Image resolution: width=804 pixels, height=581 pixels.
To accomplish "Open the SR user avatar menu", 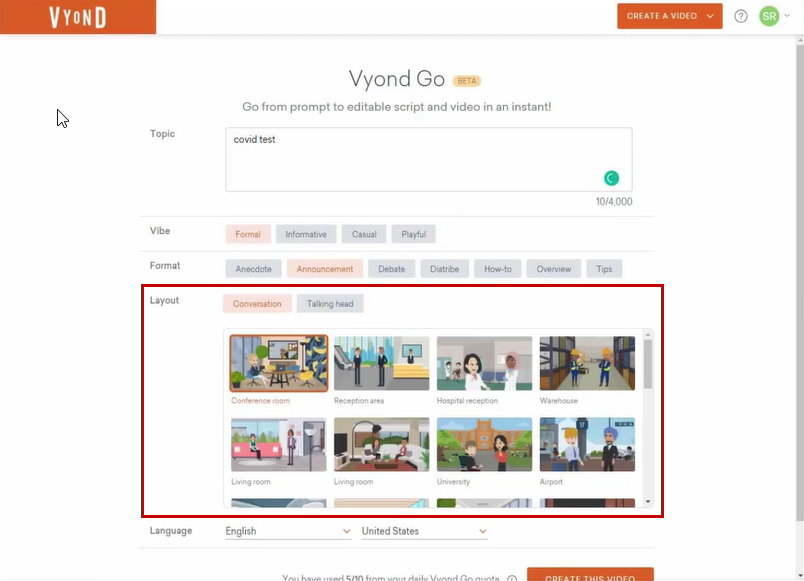I will (769, 16).
